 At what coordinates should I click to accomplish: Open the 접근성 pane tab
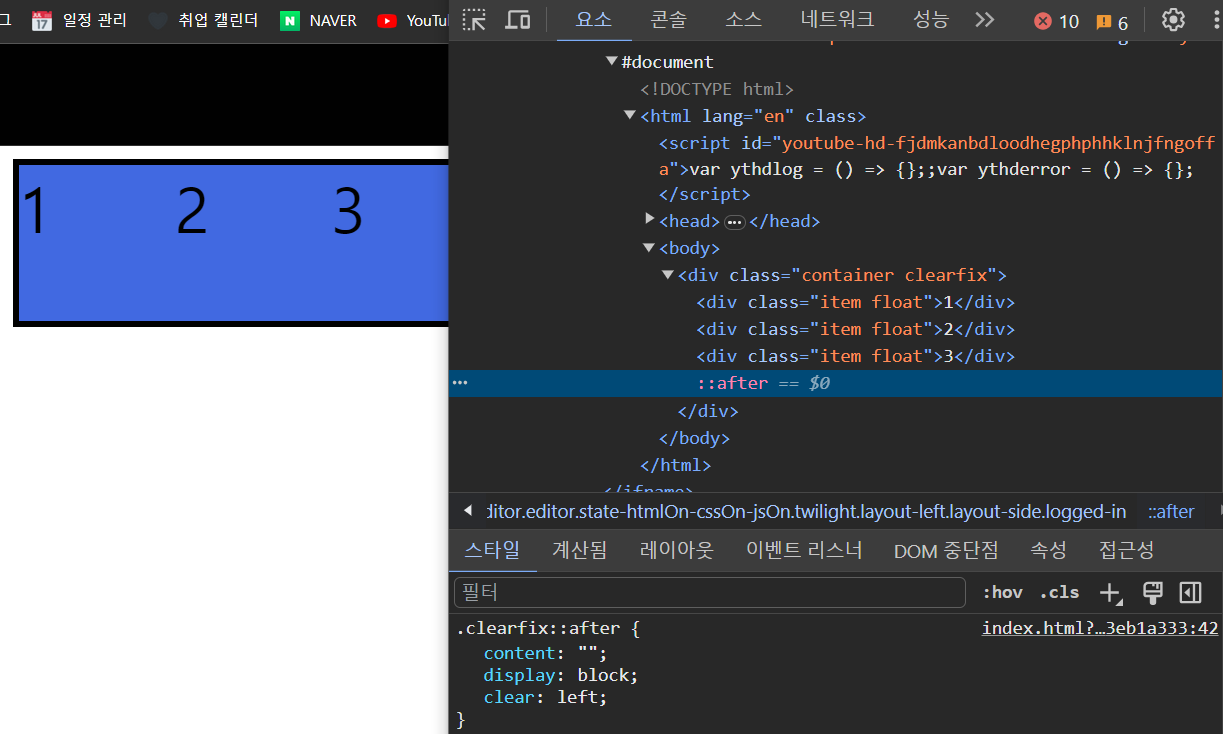click(x=1126, y=550)
